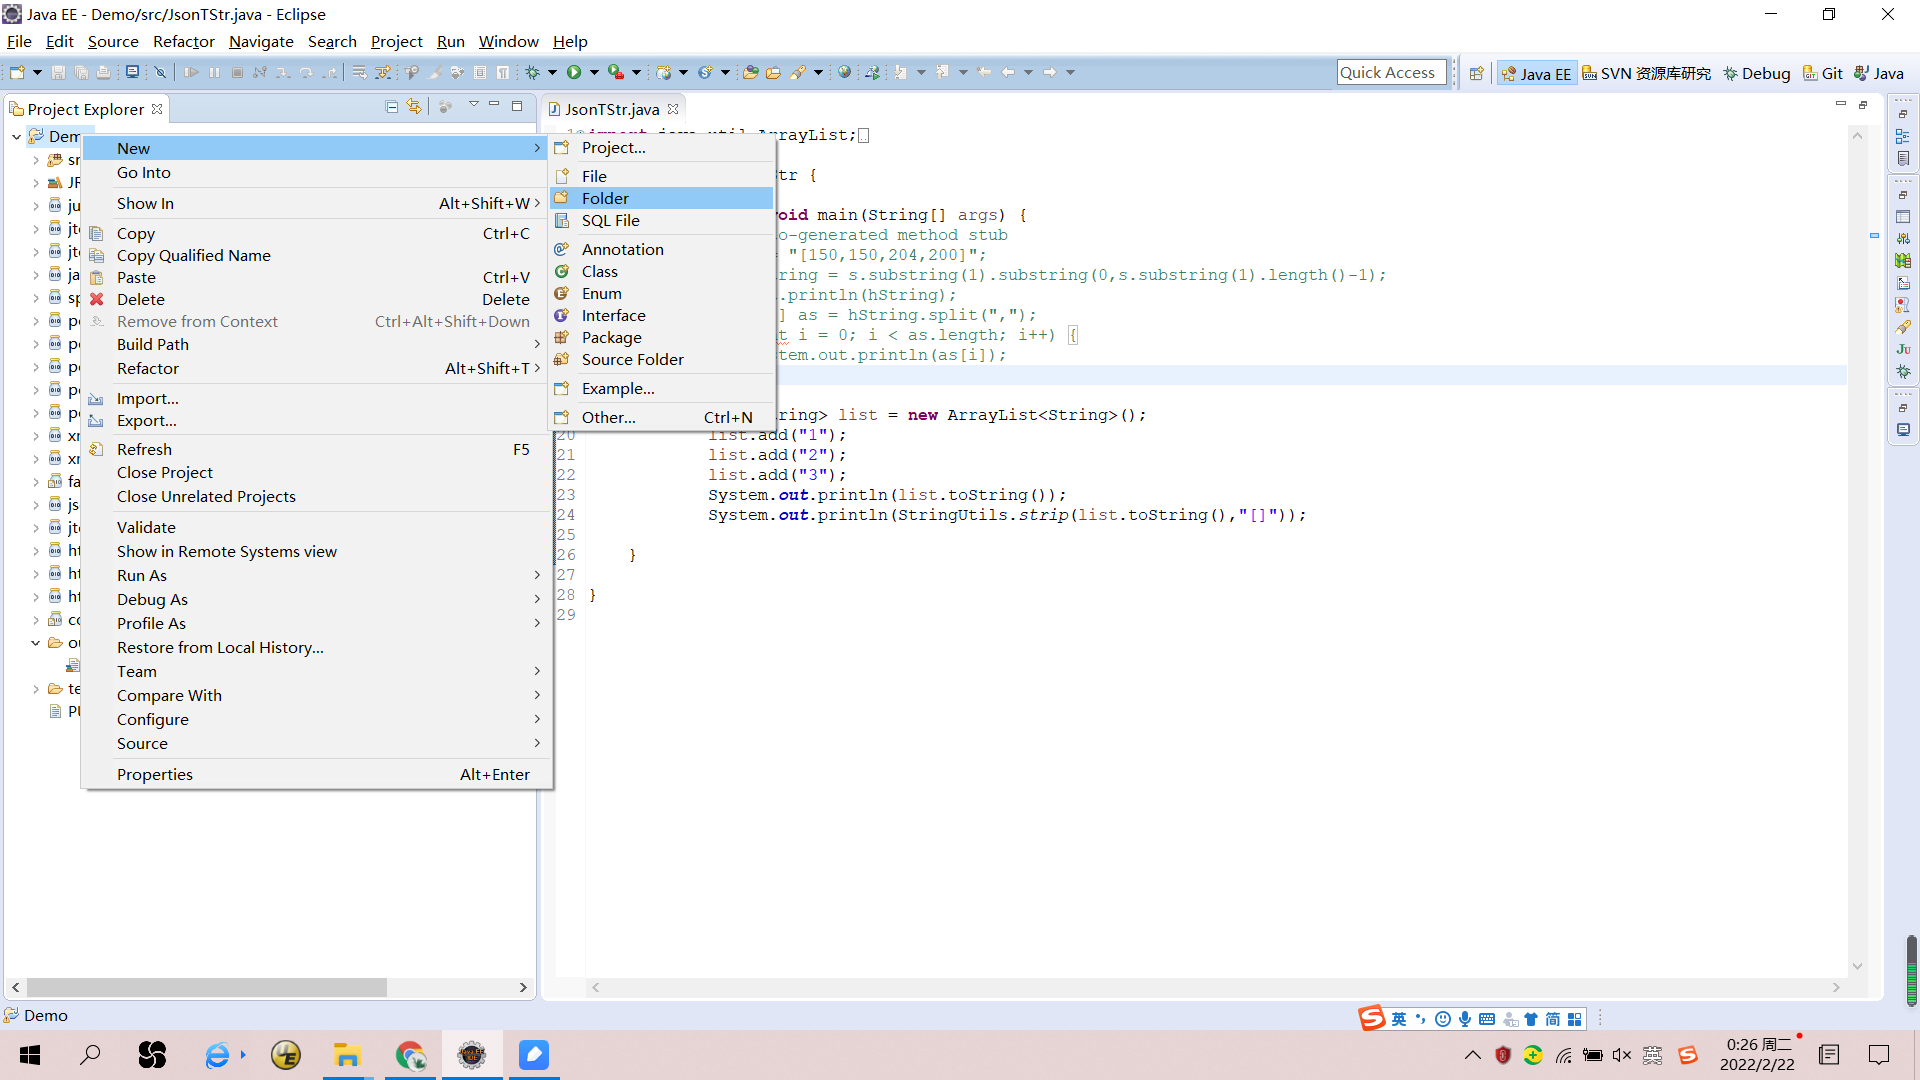Switch the input method language in the taskbar
This screenshot has width=1920, height=1080.
(1397, 1018)
